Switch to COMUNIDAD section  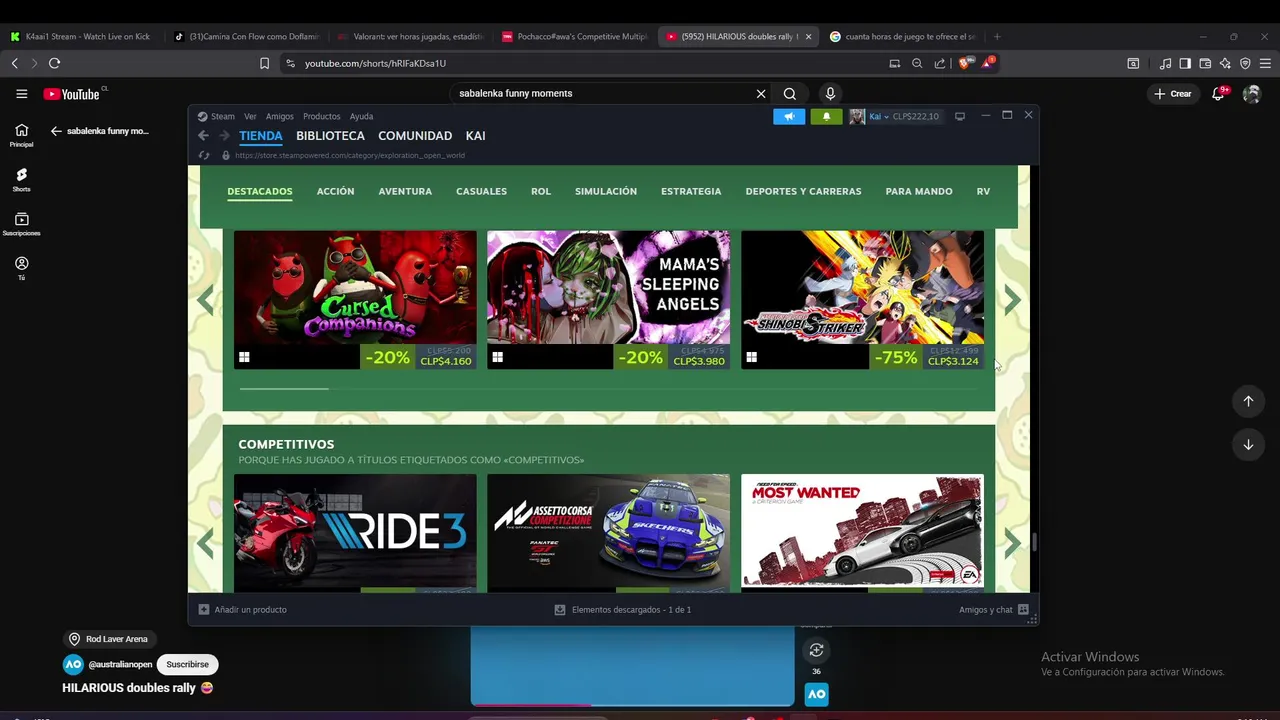415,136
